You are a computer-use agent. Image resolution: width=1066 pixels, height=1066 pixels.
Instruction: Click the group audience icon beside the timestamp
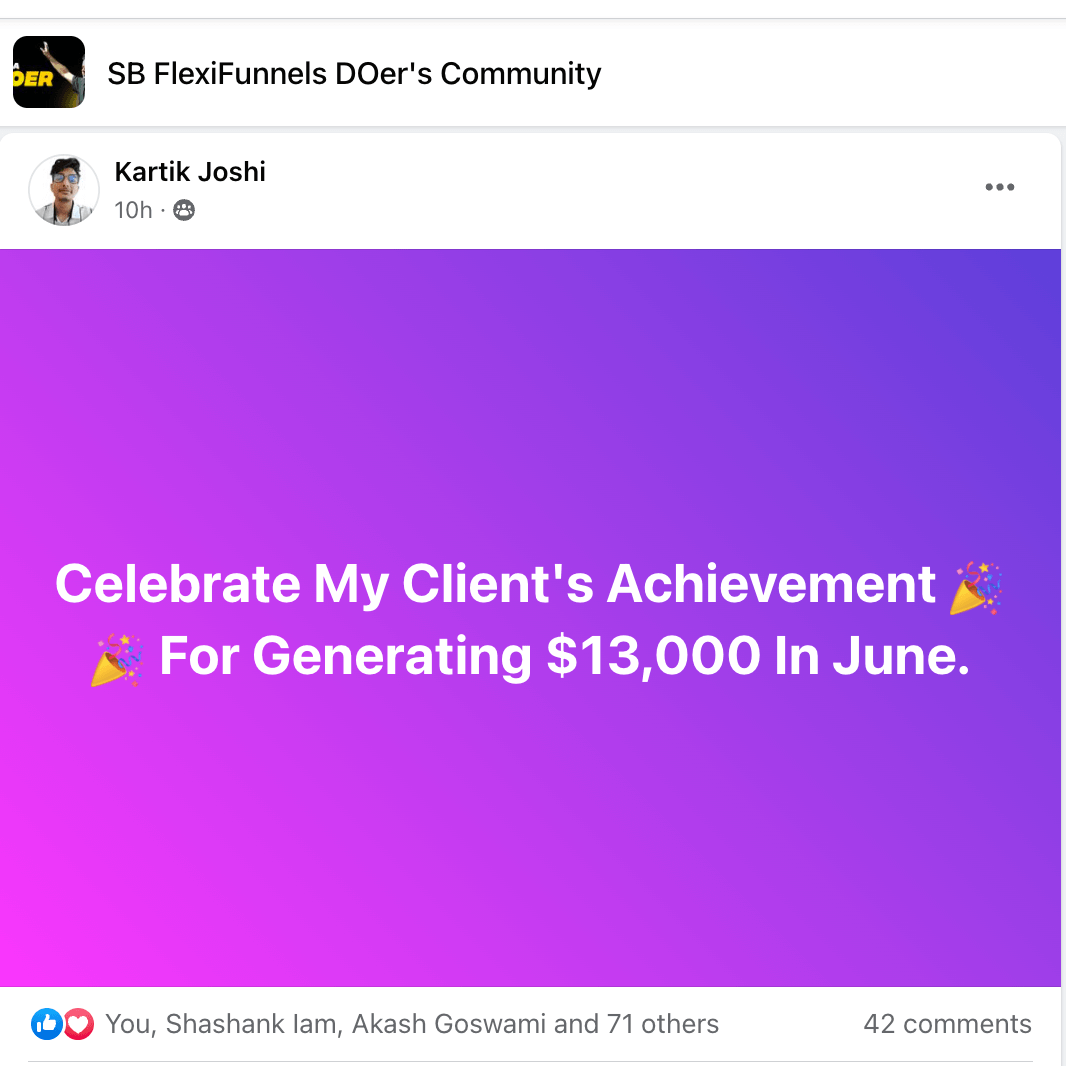pyautogui.click(x=183, y=210)
